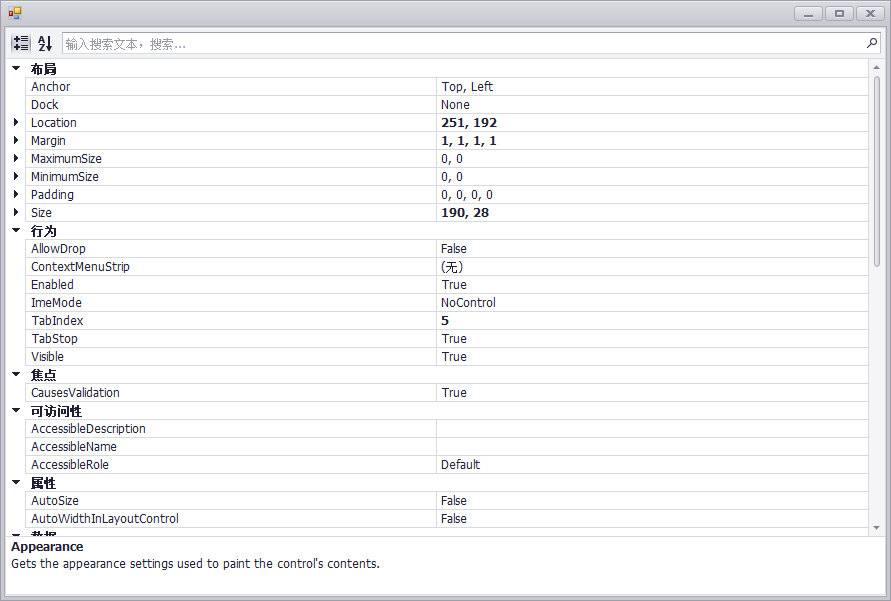The width and height of the screenshot is (891, 601).
Task: Maximize the property window
Action: 839,13
